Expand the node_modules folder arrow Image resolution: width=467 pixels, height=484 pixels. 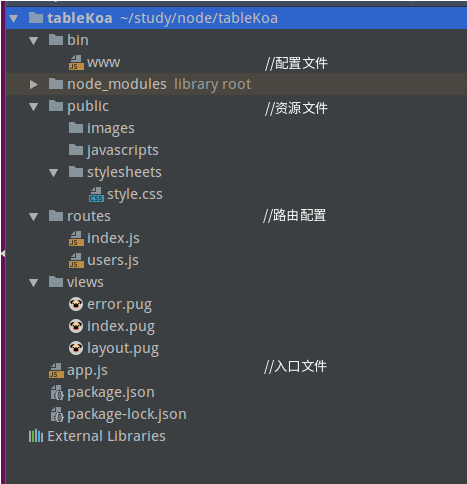34,84
